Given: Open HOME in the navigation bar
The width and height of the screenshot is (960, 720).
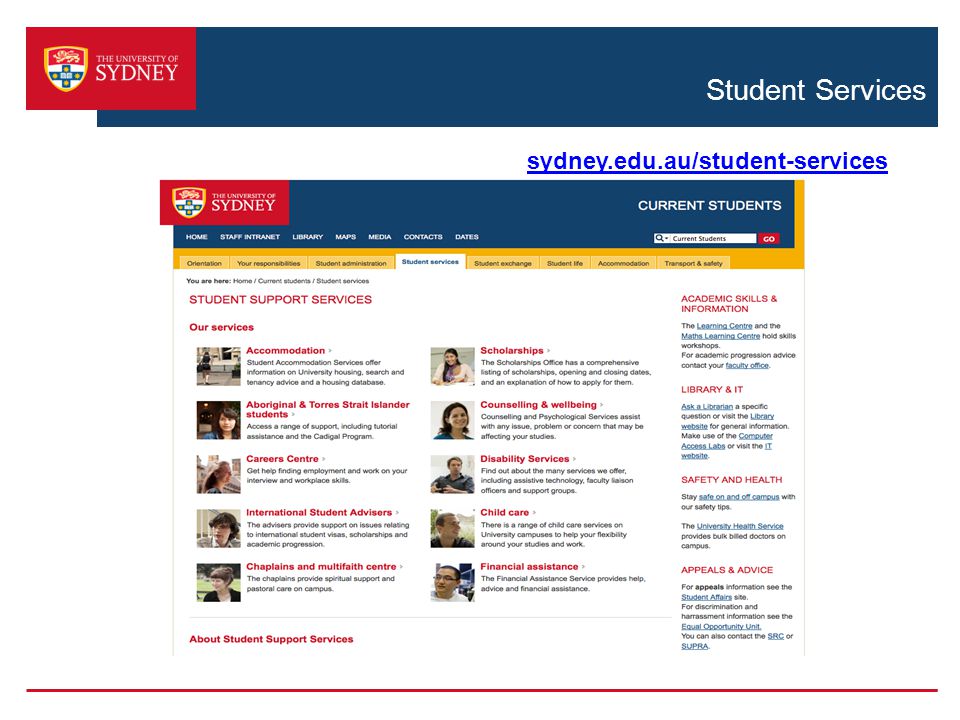Looking at the screenshot, I should click(197, 237).
